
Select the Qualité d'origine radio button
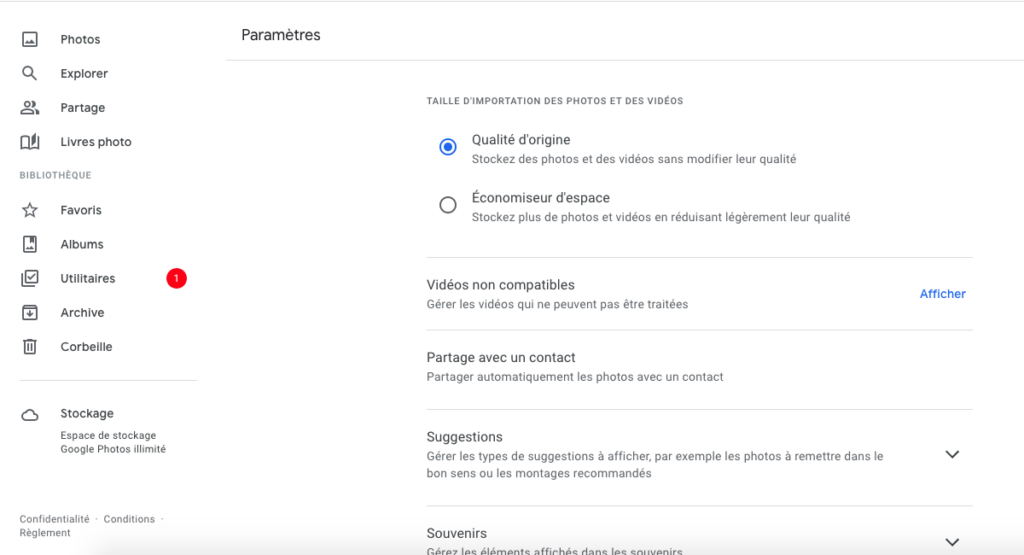tap(447, 147)
